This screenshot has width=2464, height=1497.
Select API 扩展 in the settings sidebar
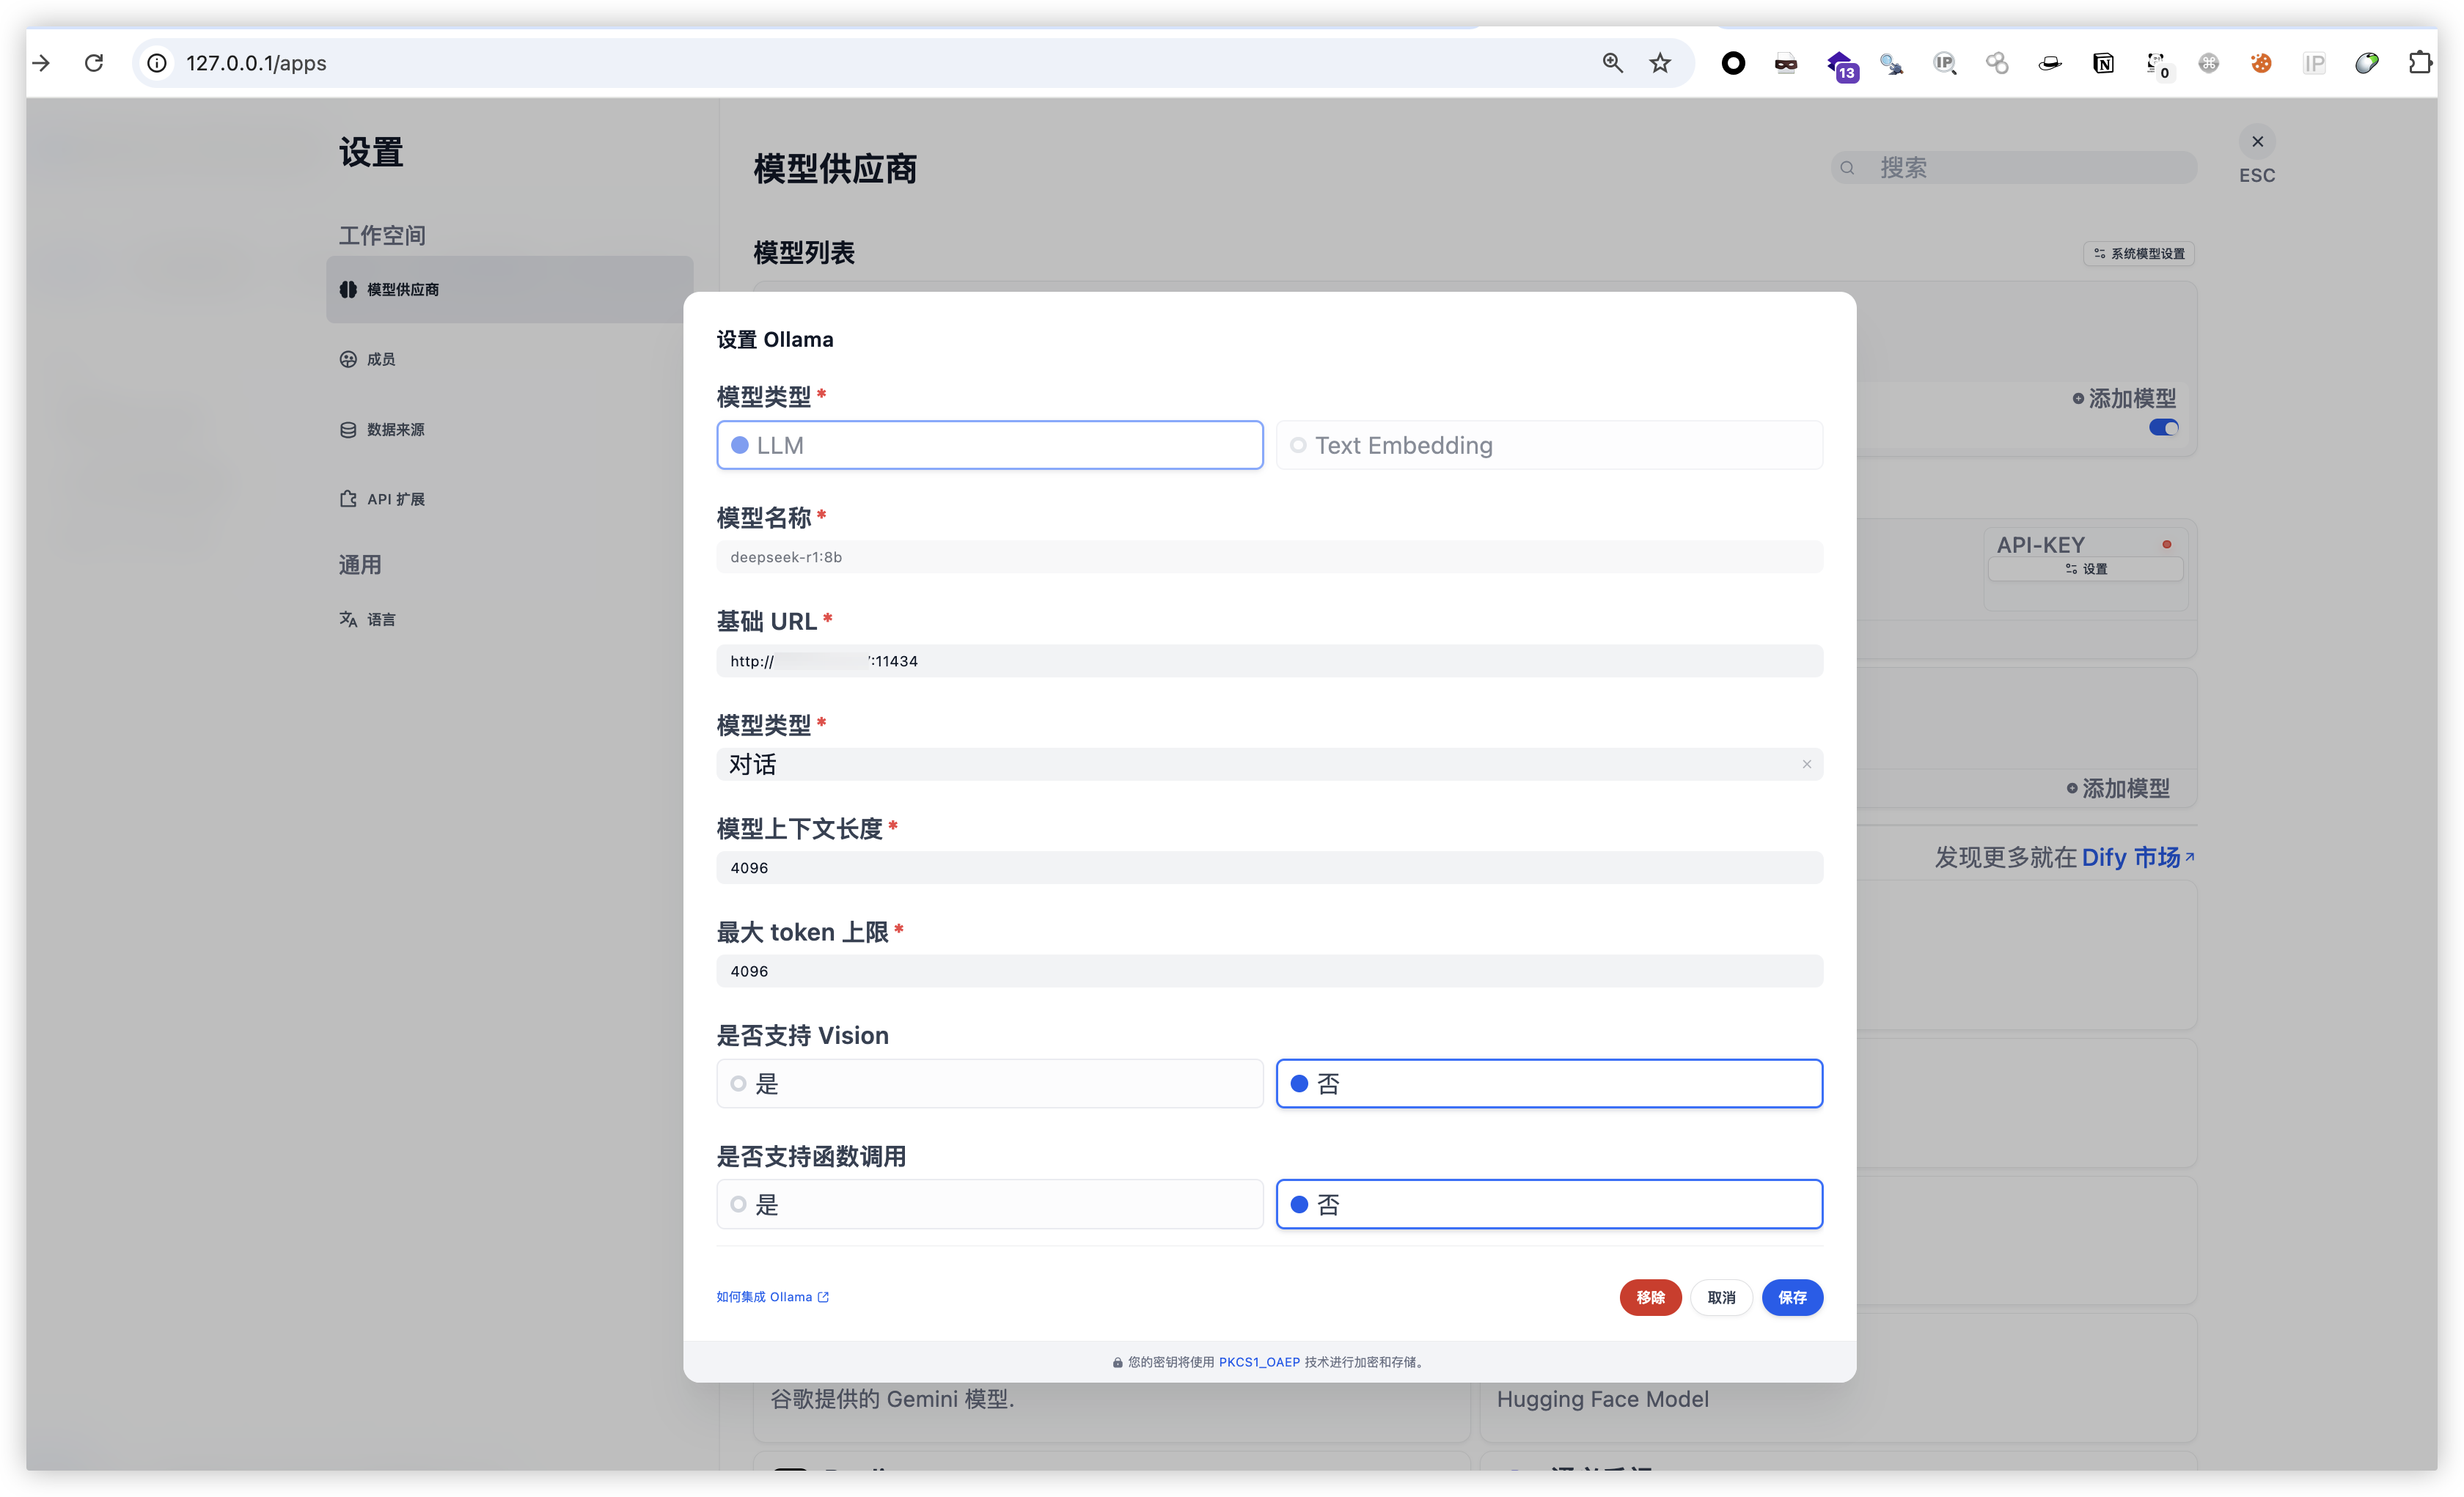(x=382, y=499)
